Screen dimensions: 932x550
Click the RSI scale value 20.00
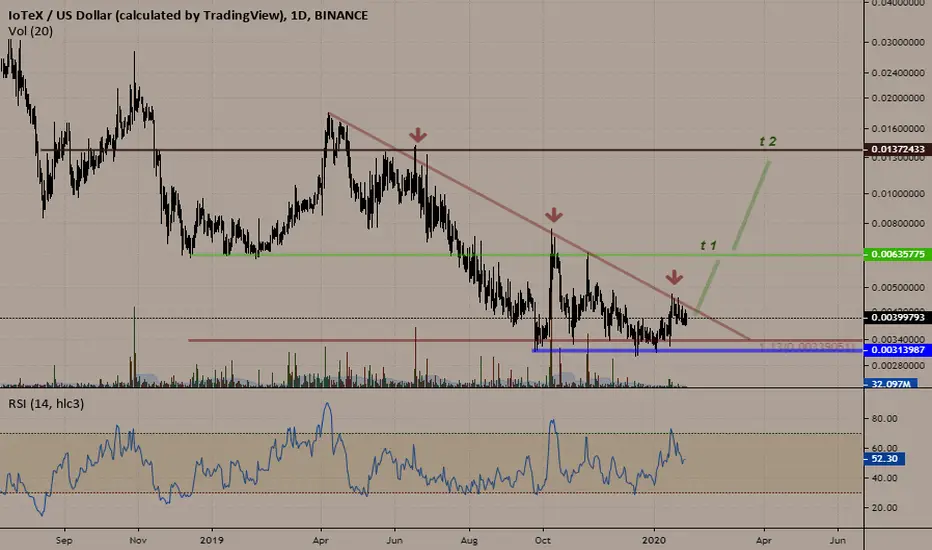click(884, 508)
